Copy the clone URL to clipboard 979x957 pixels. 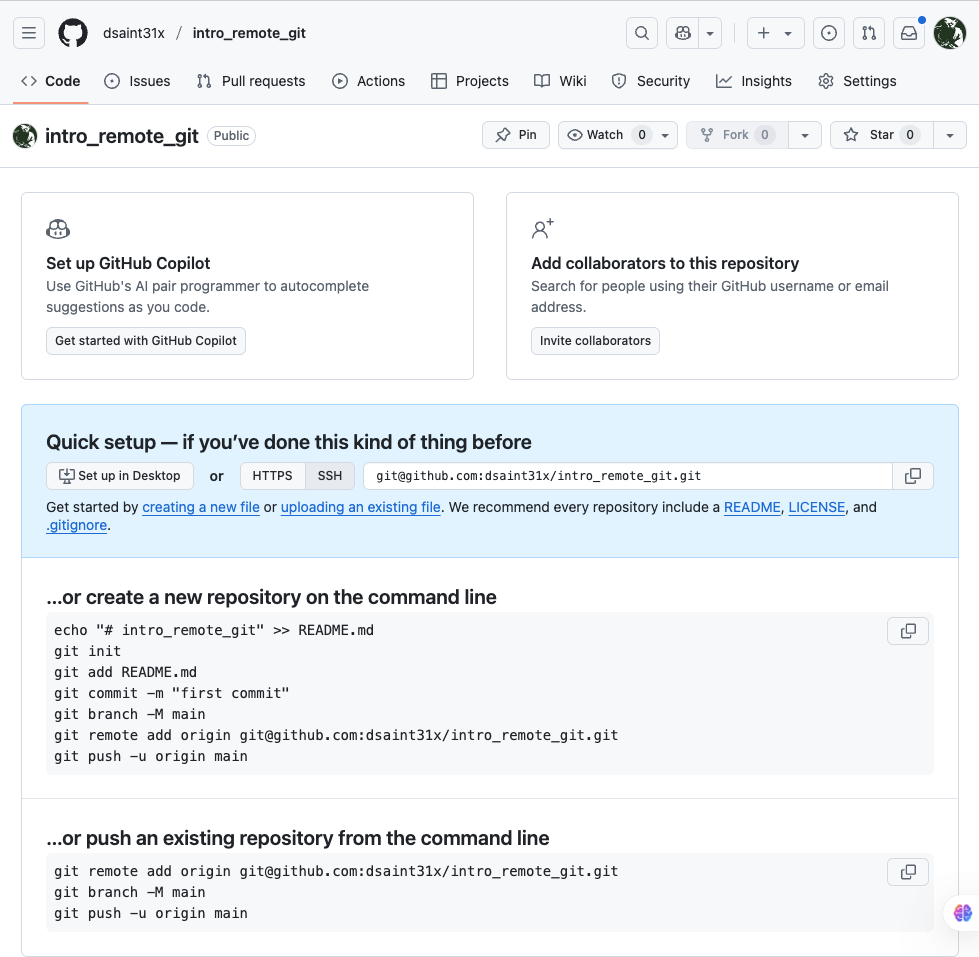coord(913,476)
